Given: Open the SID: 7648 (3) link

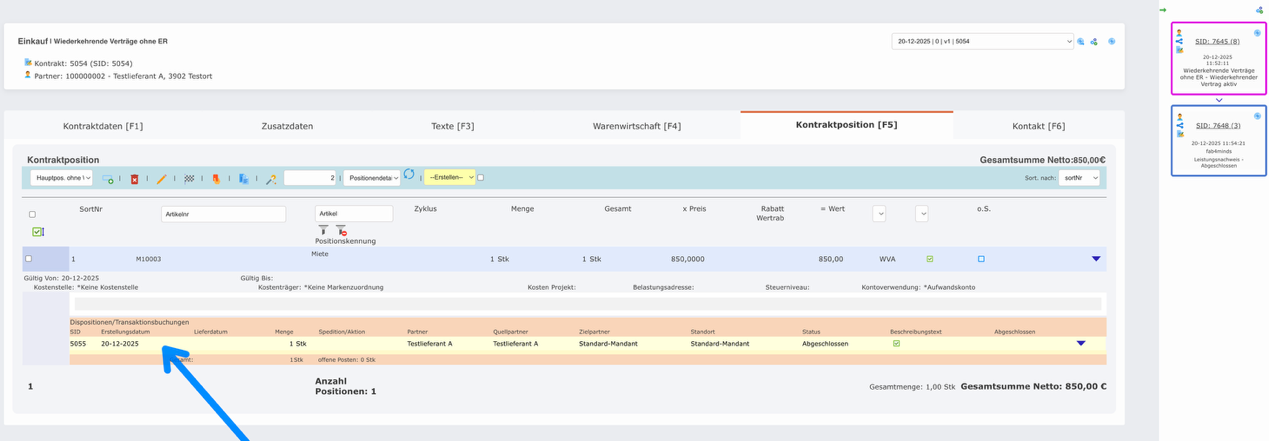Looking at the screenshot, I should click(1217, 125).
